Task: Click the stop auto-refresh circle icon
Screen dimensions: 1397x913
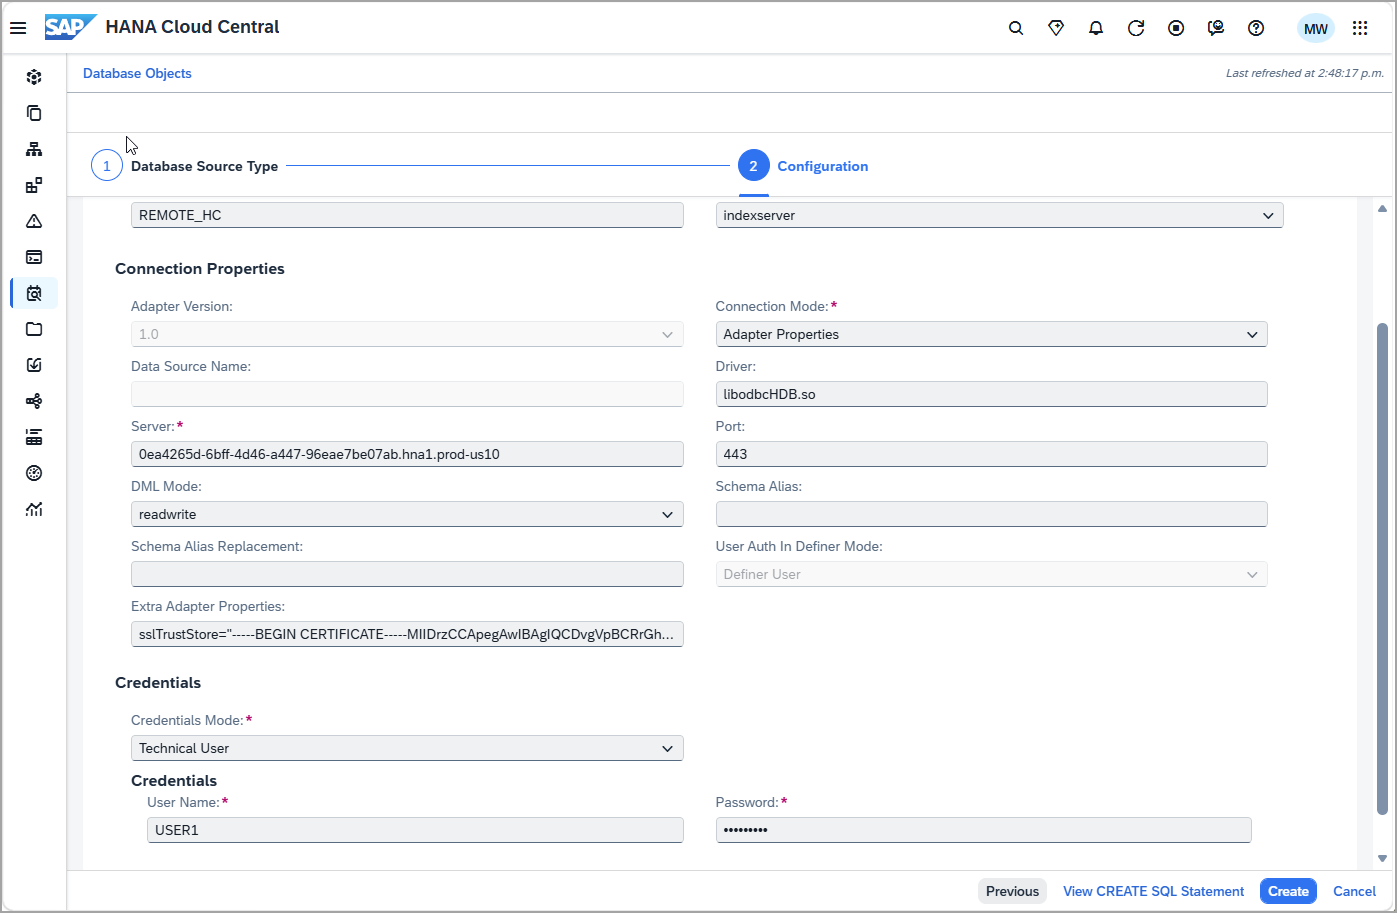Action: coord(1176,28)
